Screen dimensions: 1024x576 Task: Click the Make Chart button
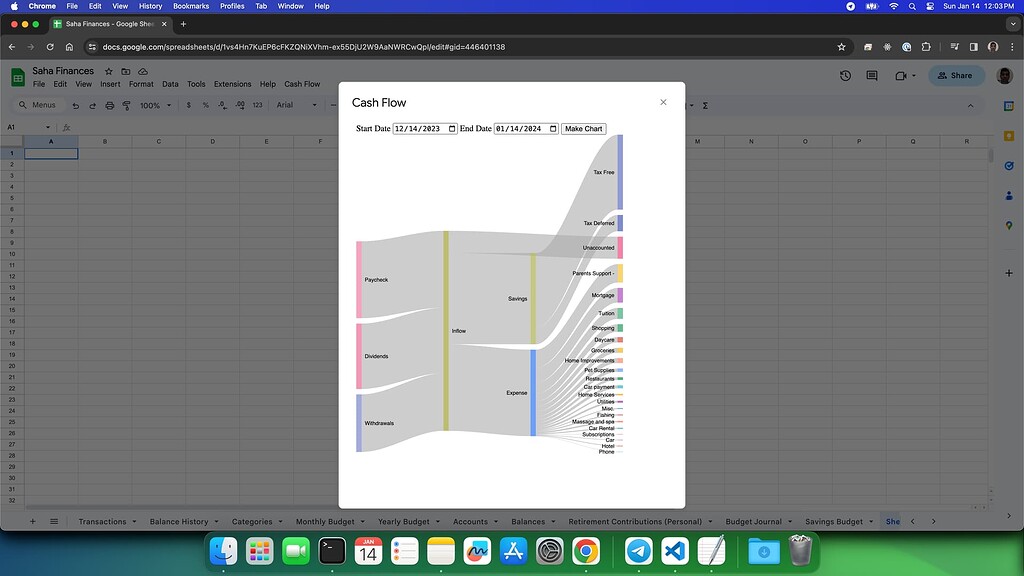(x=583, y=128)
